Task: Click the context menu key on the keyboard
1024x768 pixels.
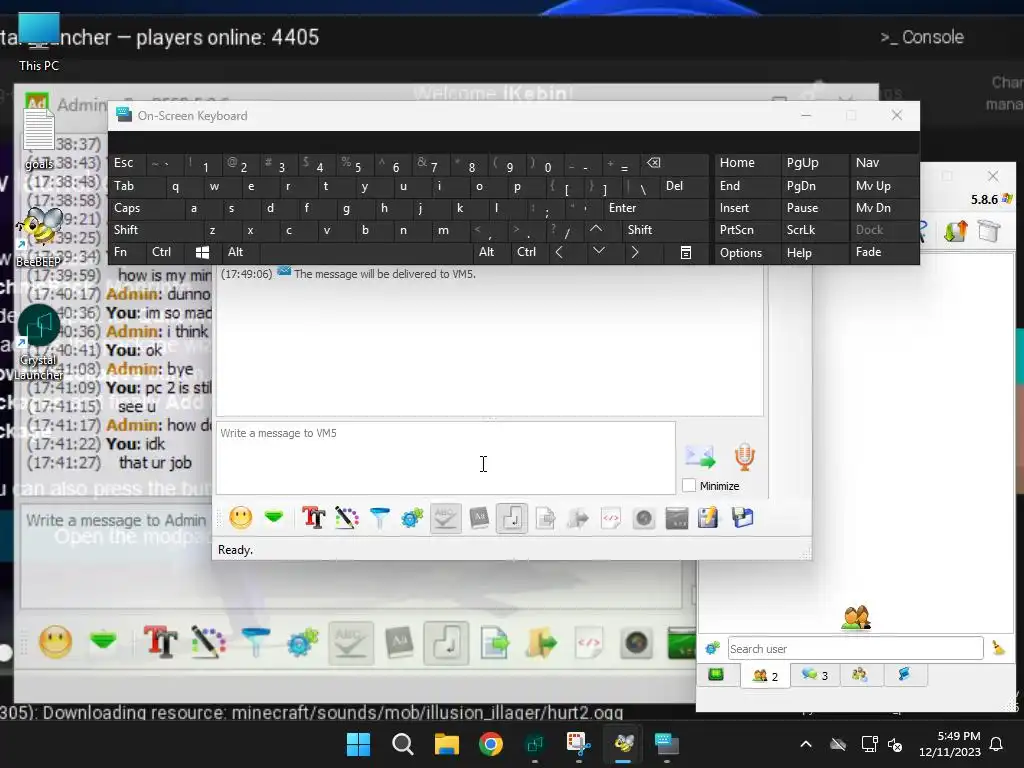Action: [686, 253]
